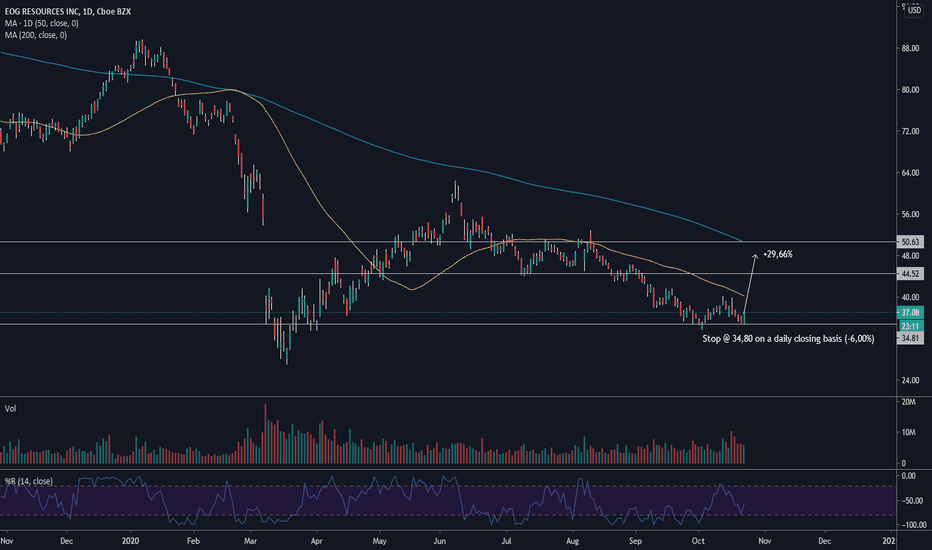This screenshot has width=932, height=550.
Task: Click the 37.08 current price tag
Action: (x=910, y=313)
